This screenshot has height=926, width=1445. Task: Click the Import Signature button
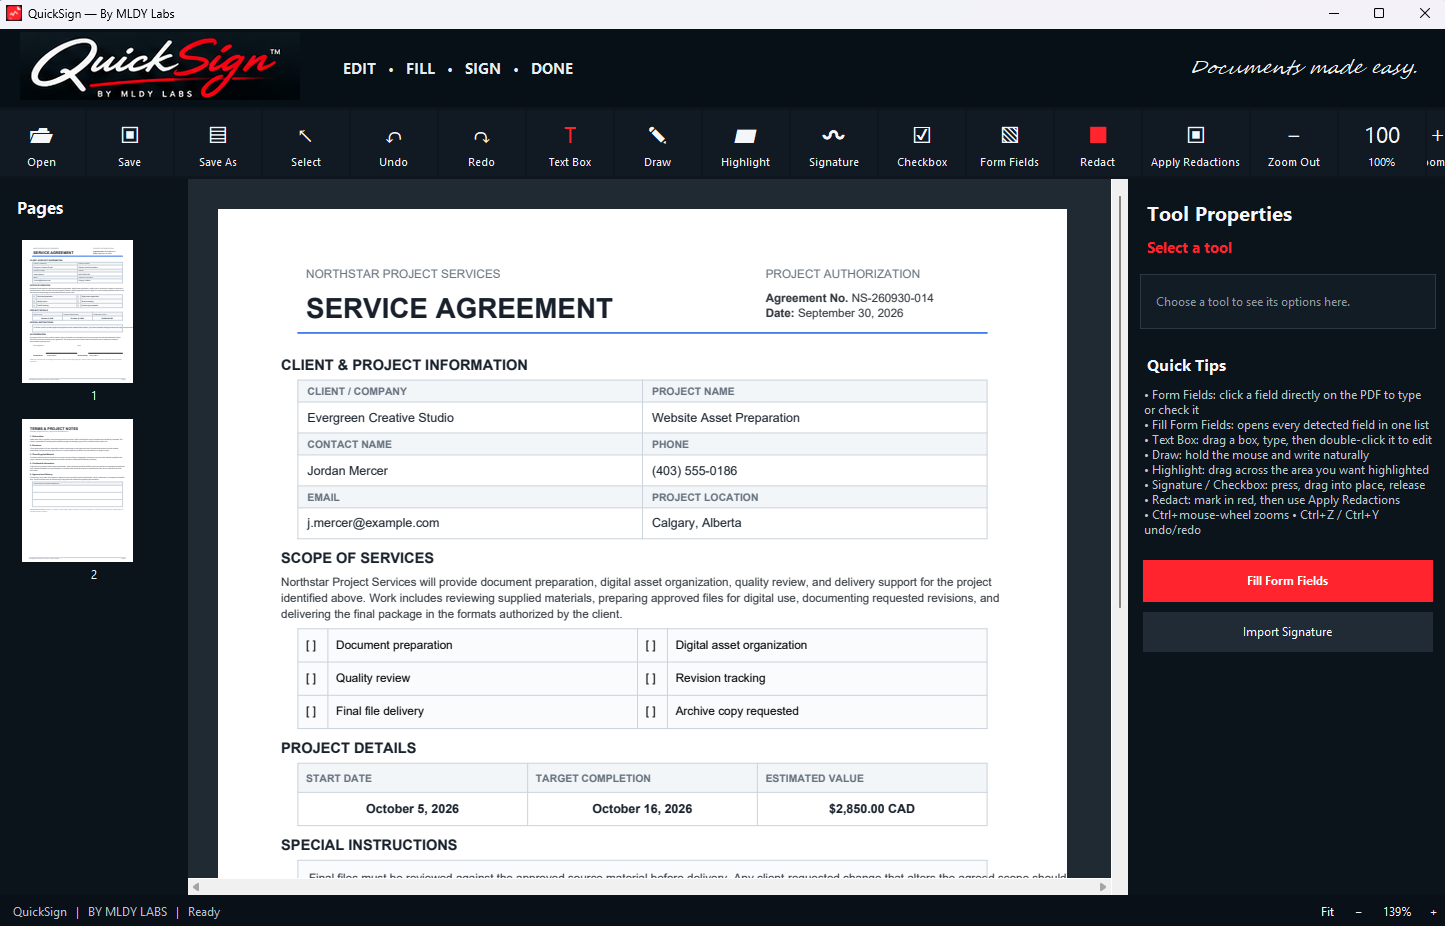(x=1288, y=632)
